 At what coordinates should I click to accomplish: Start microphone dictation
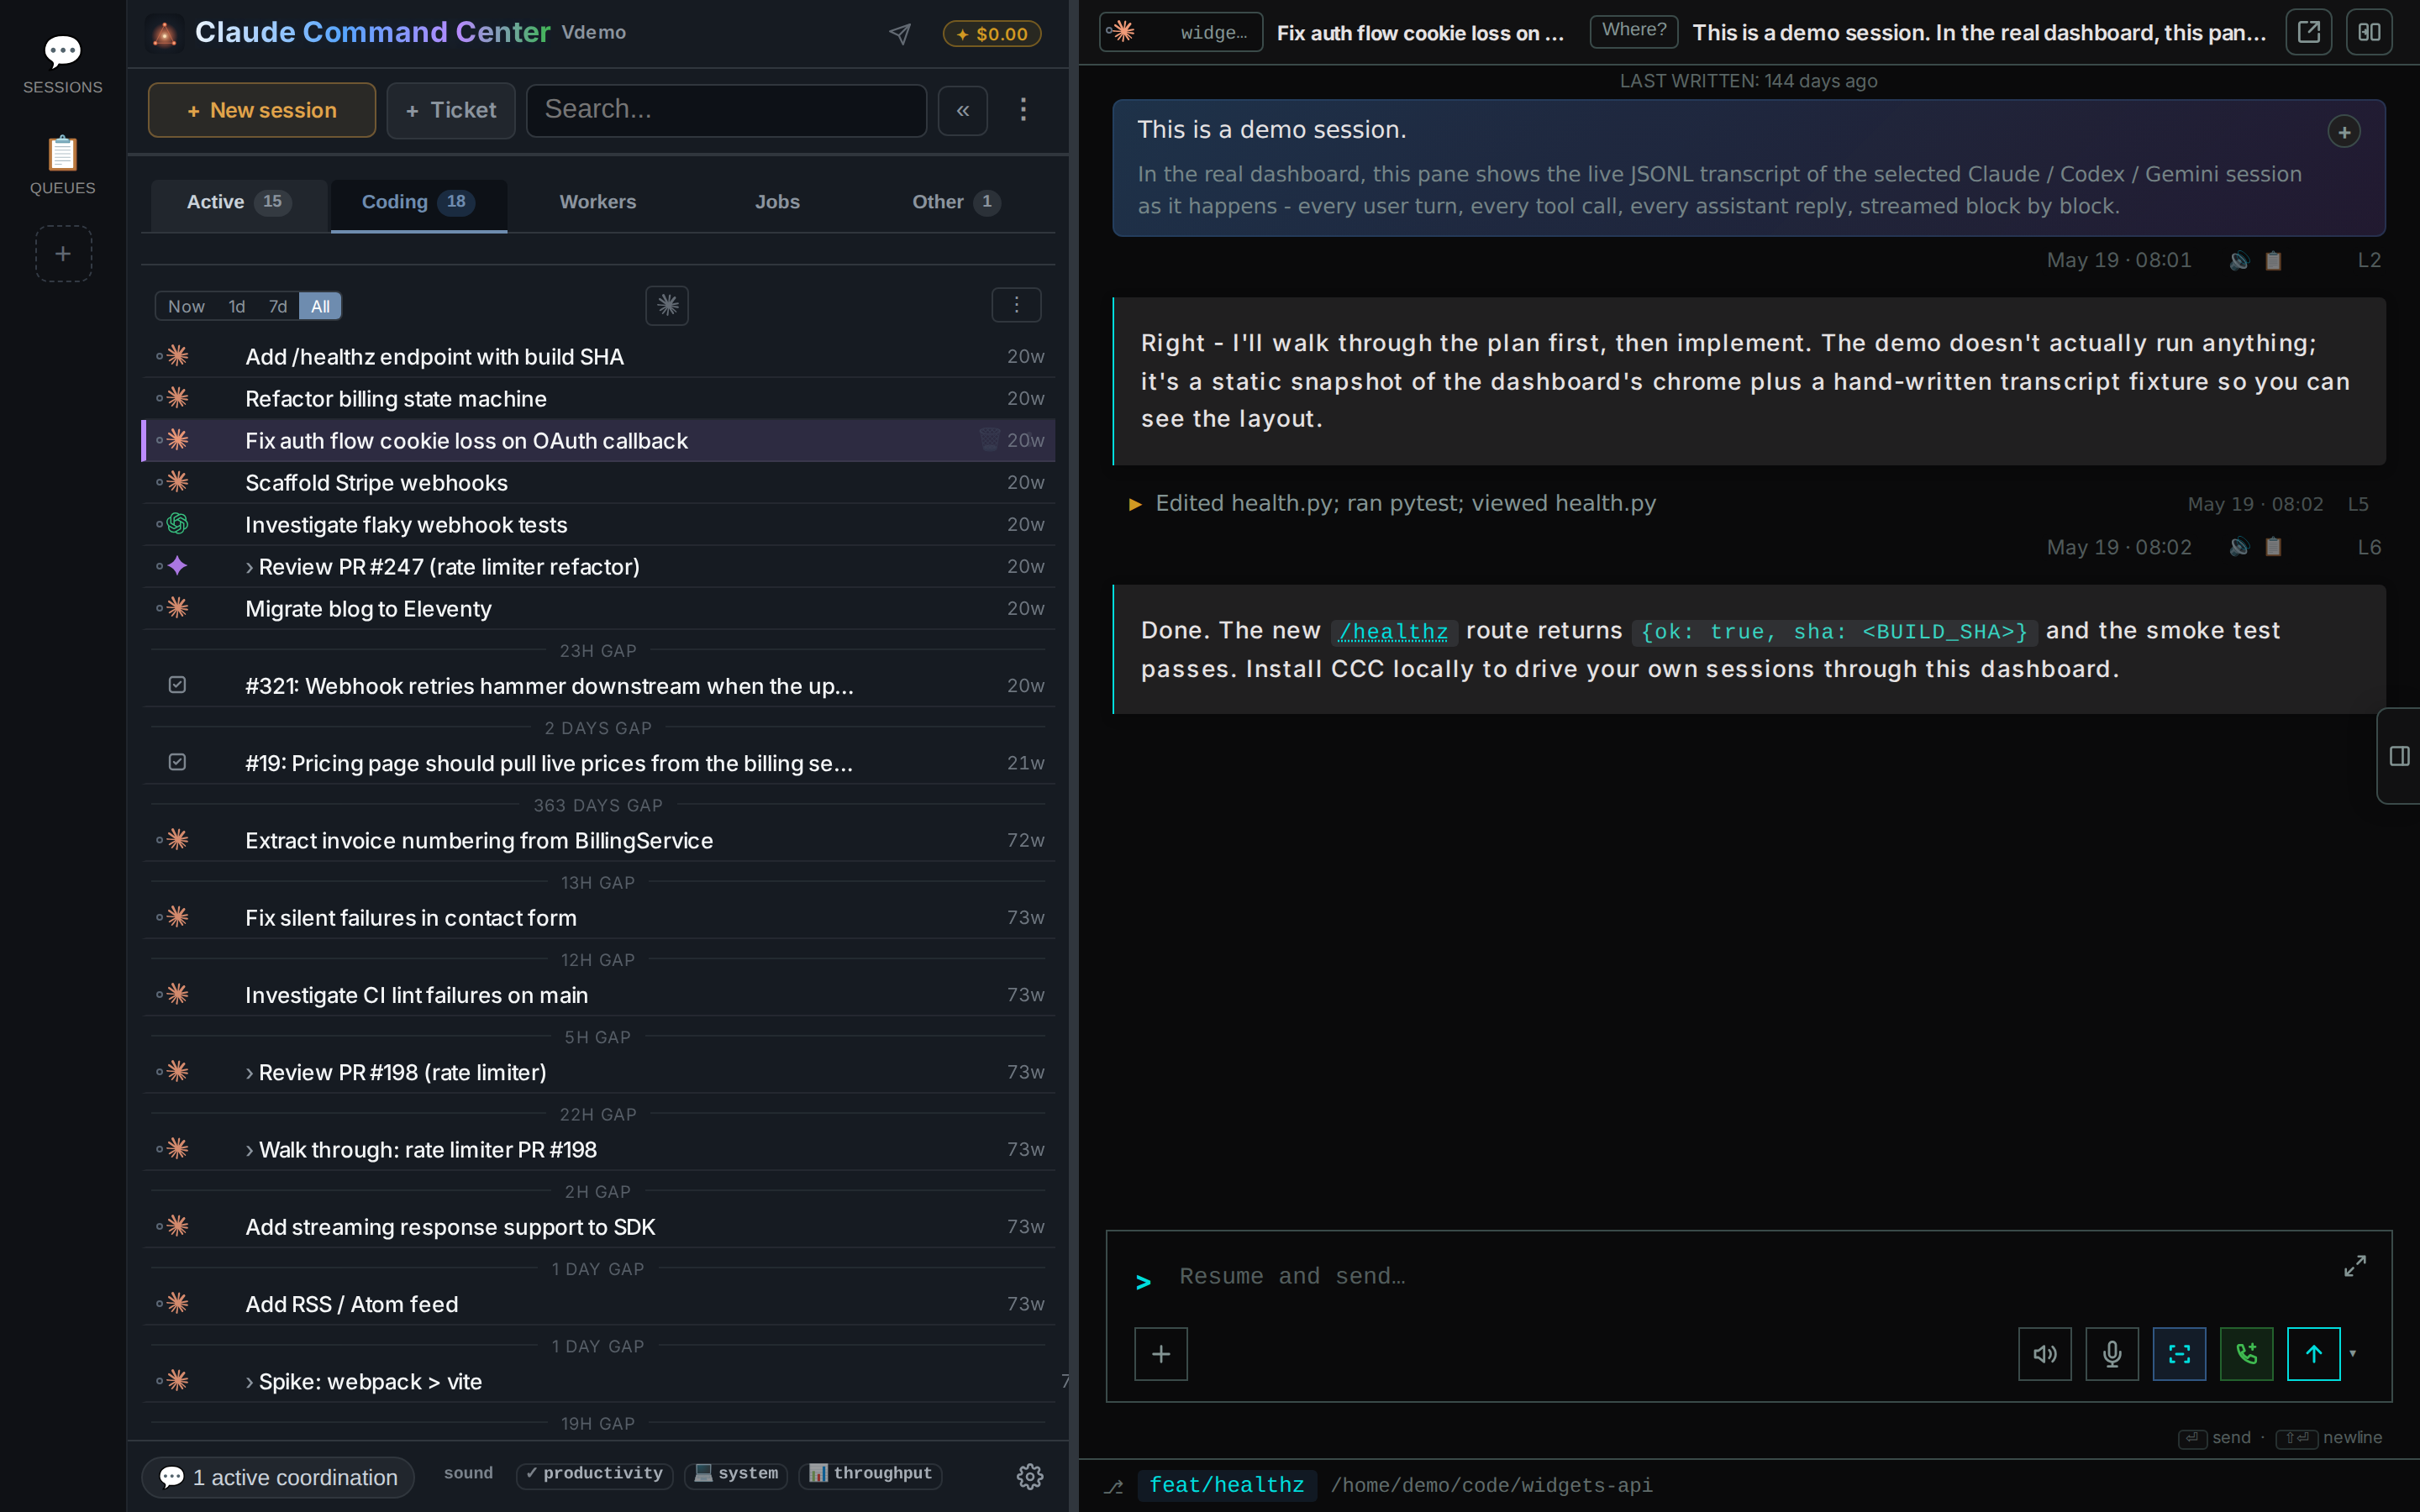click(x=2112, y=1354)
